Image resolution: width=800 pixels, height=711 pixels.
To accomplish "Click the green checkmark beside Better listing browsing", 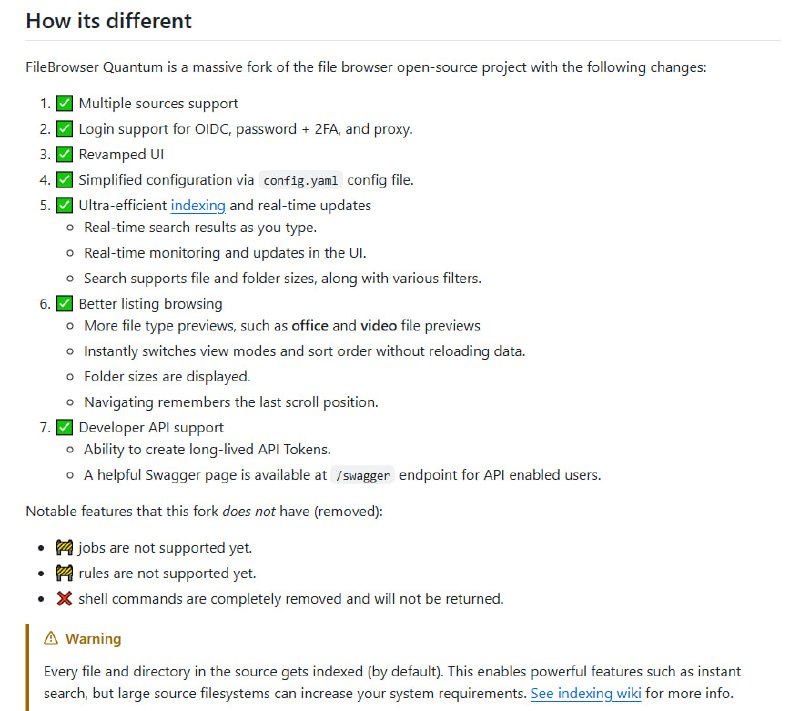I will click(64, 304).
